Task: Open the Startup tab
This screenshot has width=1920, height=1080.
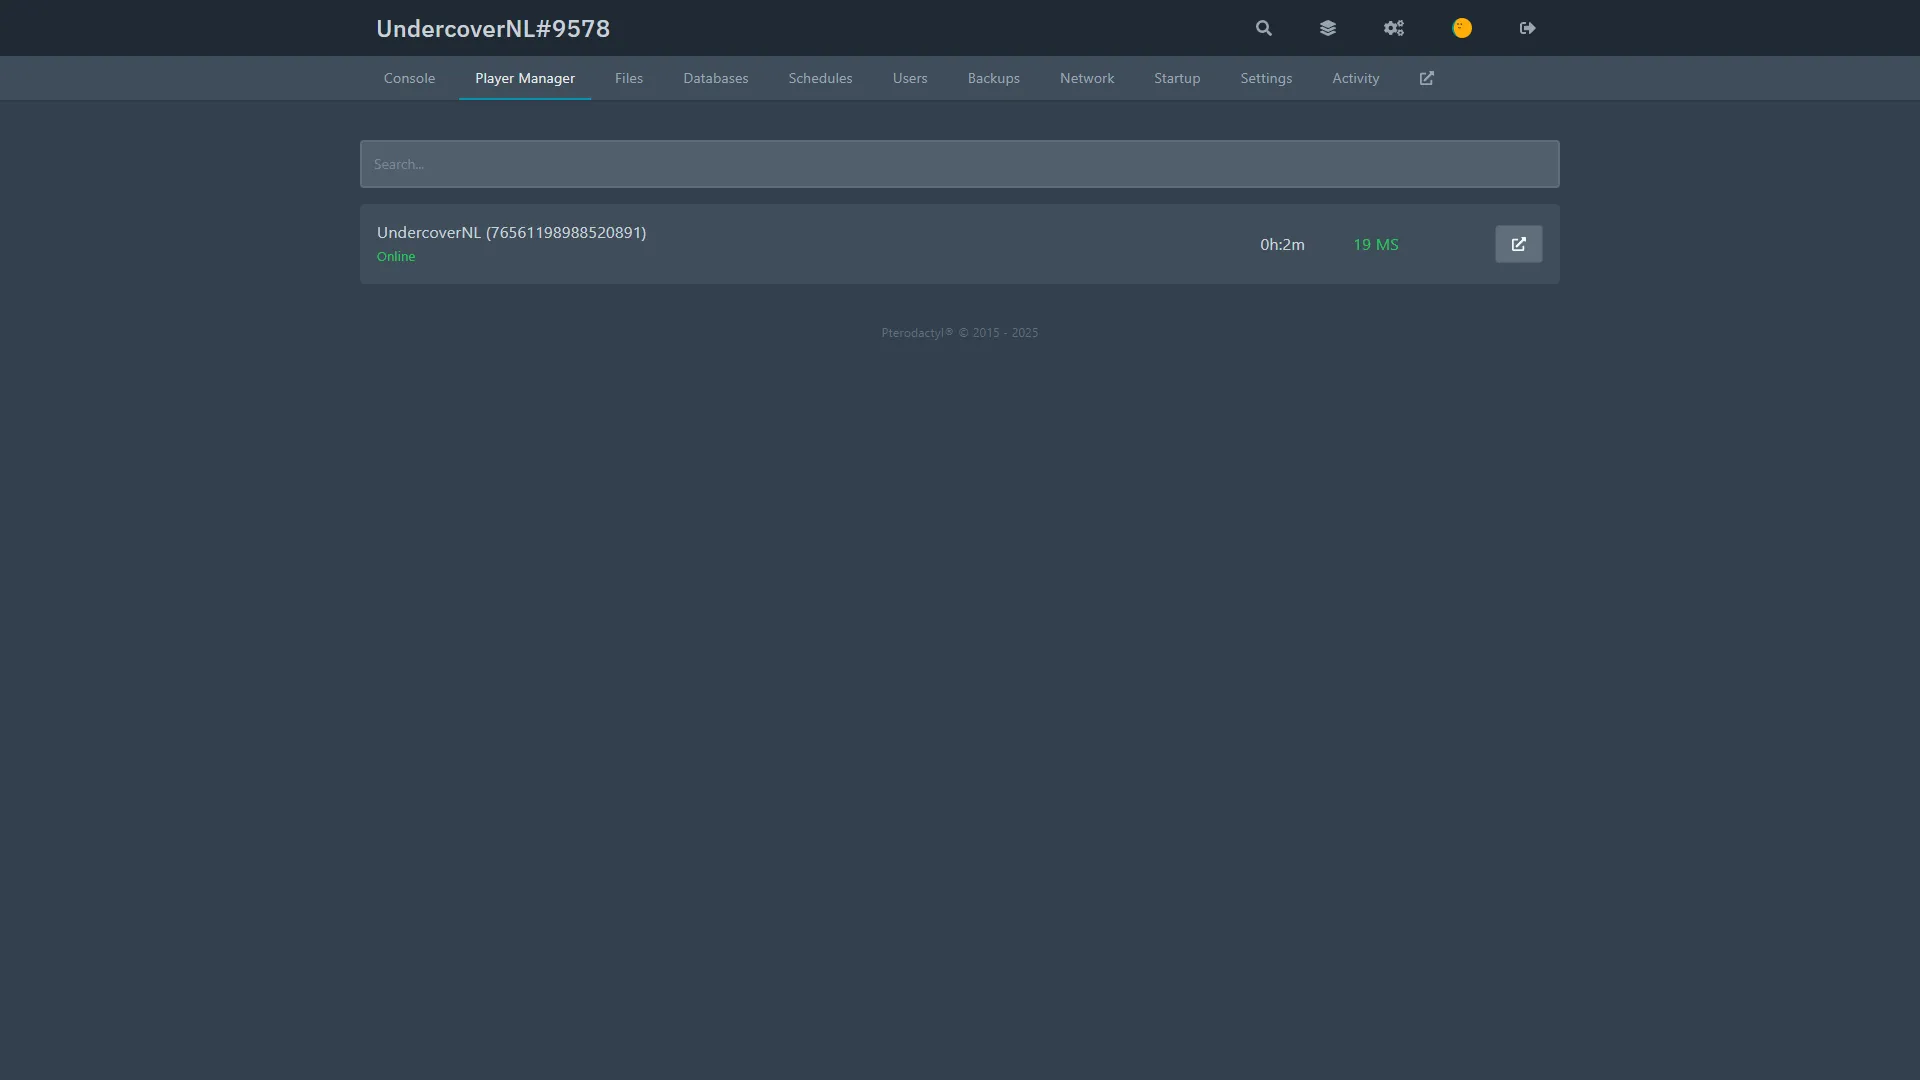Action: [1176, 78]
